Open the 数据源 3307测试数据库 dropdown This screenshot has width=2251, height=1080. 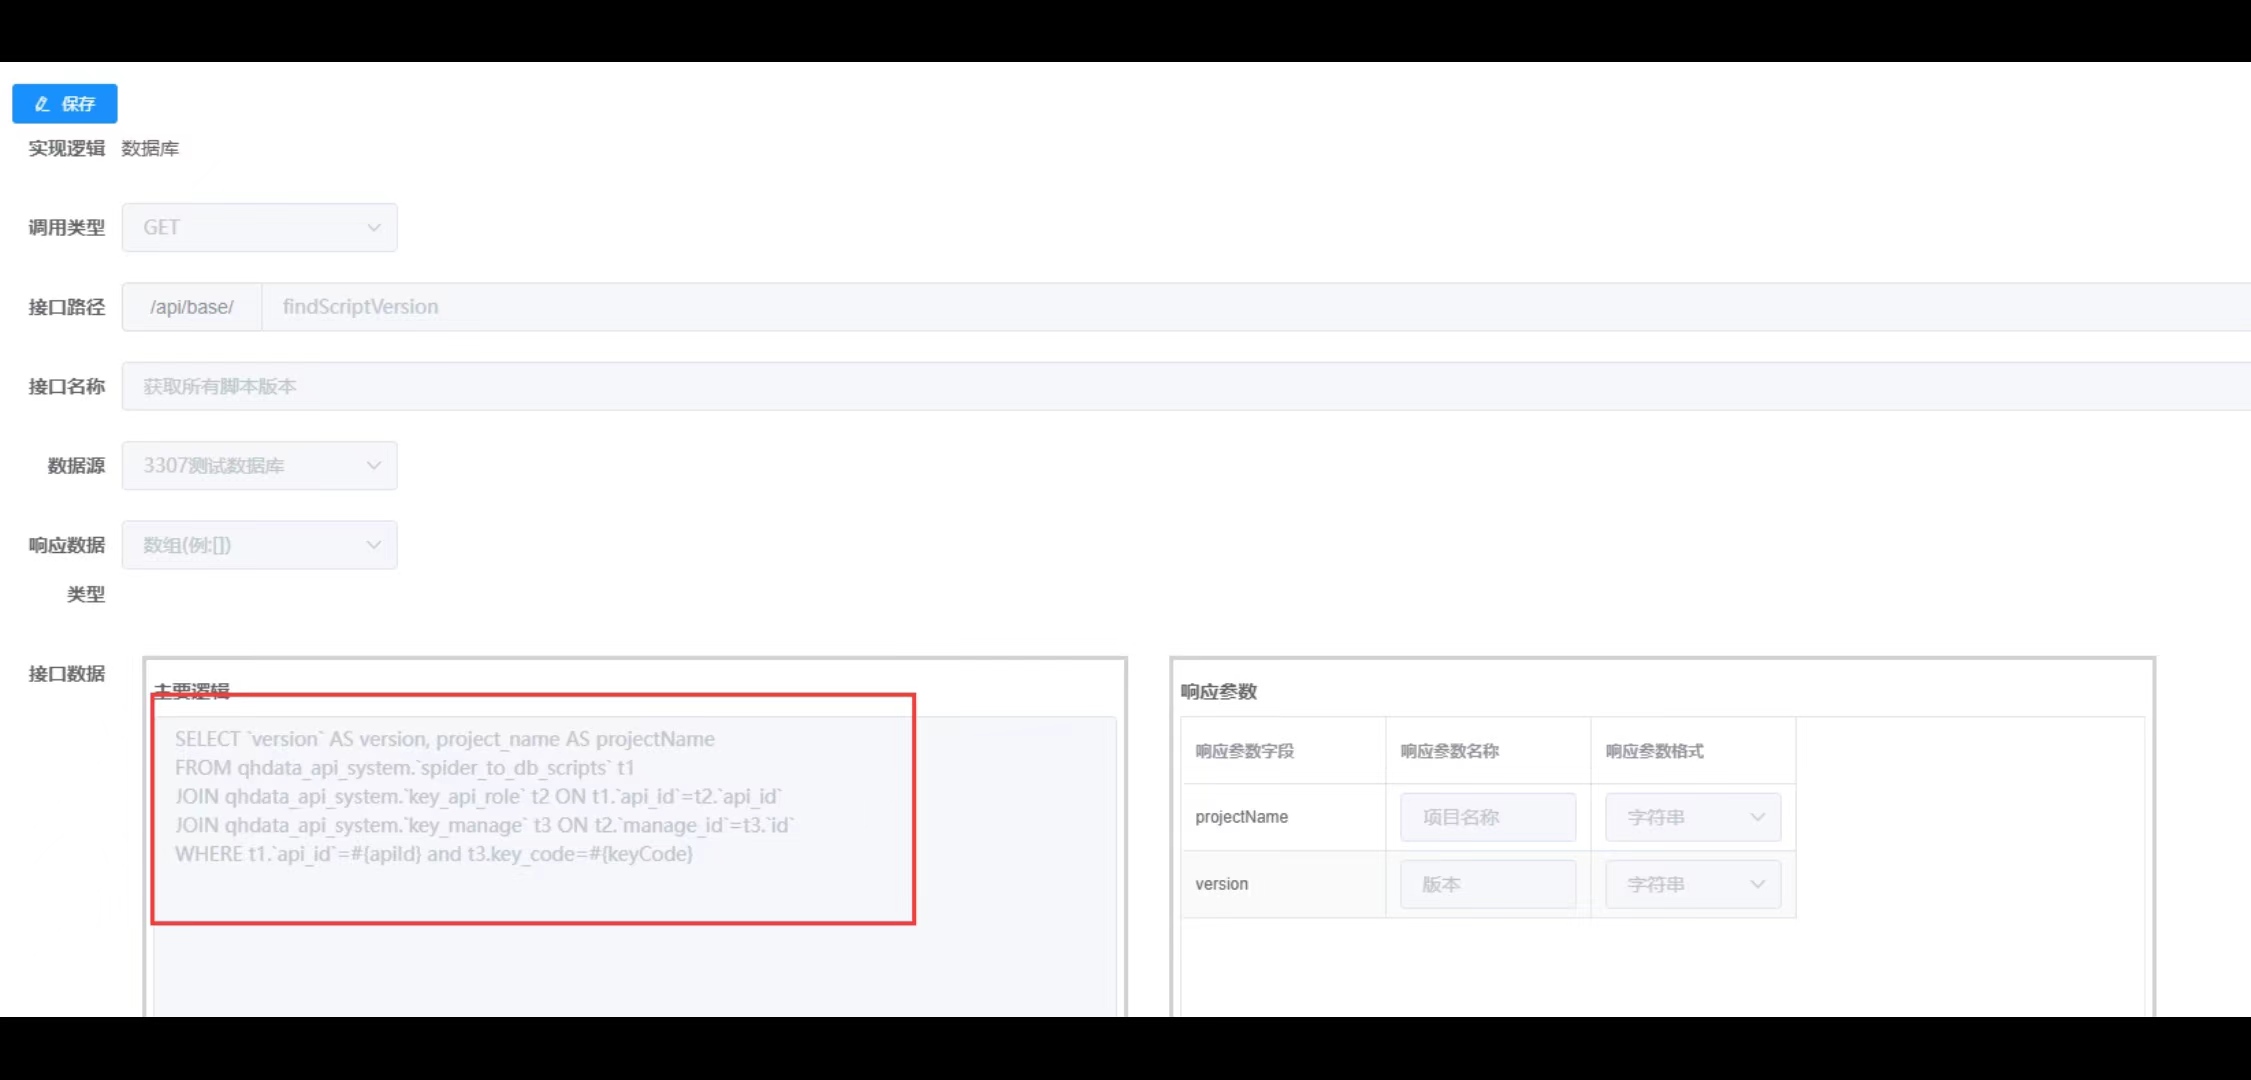(x=260, y=466)
